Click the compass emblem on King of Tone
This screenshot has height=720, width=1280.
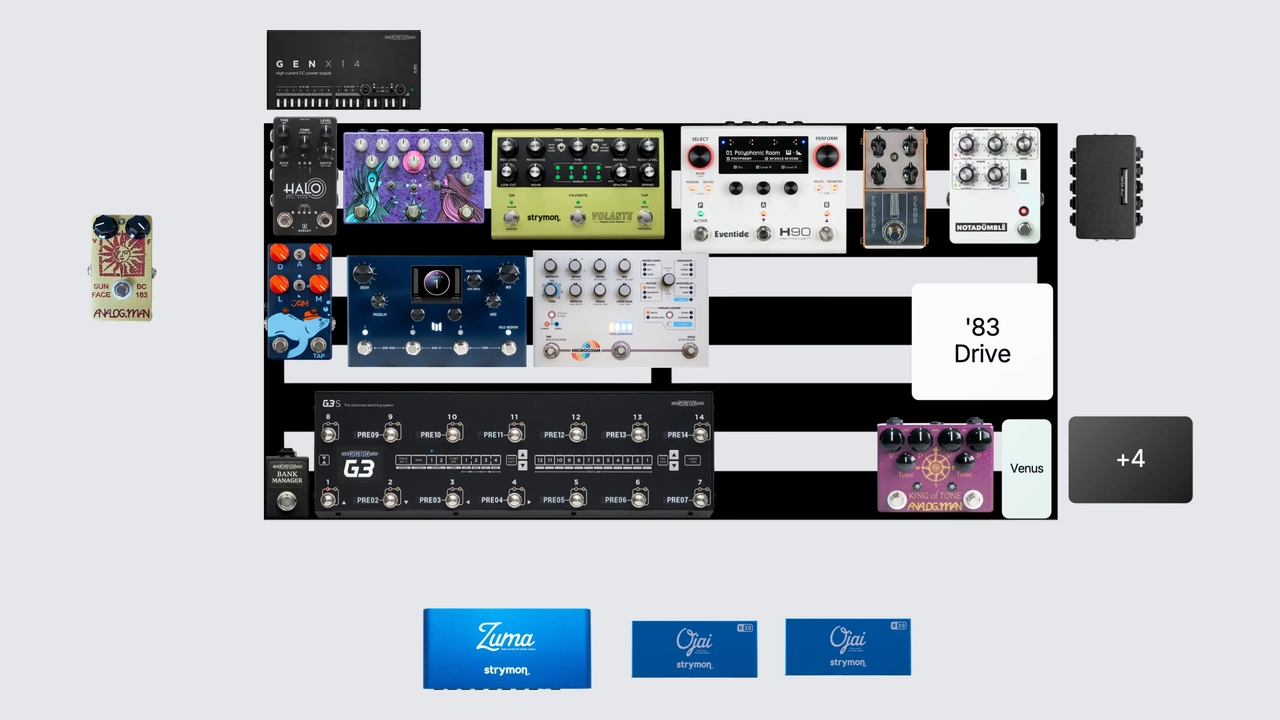[935, 468]
